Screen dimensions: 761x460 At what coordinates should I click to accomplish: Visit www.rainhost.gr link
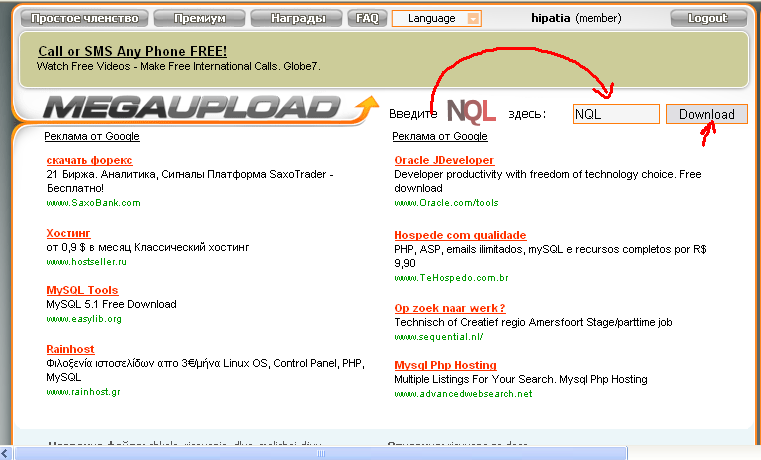click(83, 392)
